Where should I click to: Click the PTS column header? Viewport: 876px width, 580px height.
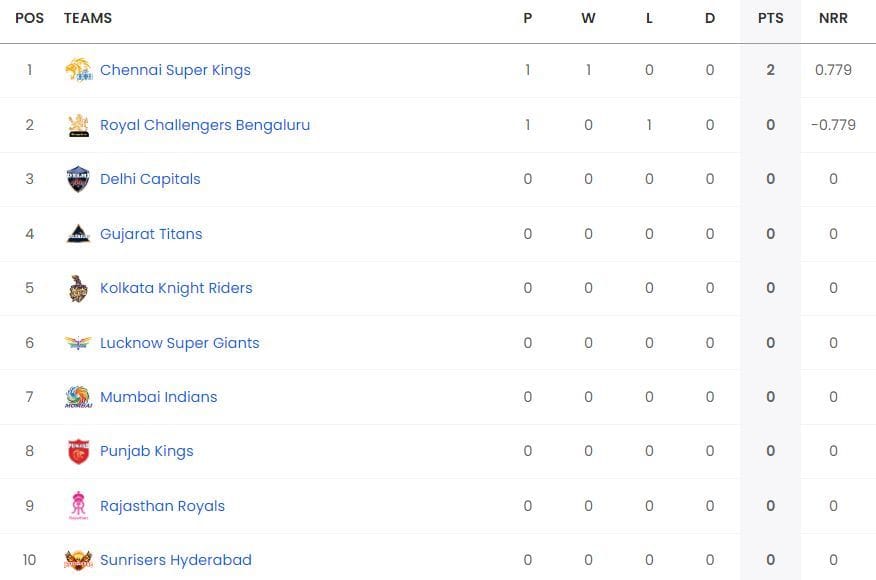770,17
